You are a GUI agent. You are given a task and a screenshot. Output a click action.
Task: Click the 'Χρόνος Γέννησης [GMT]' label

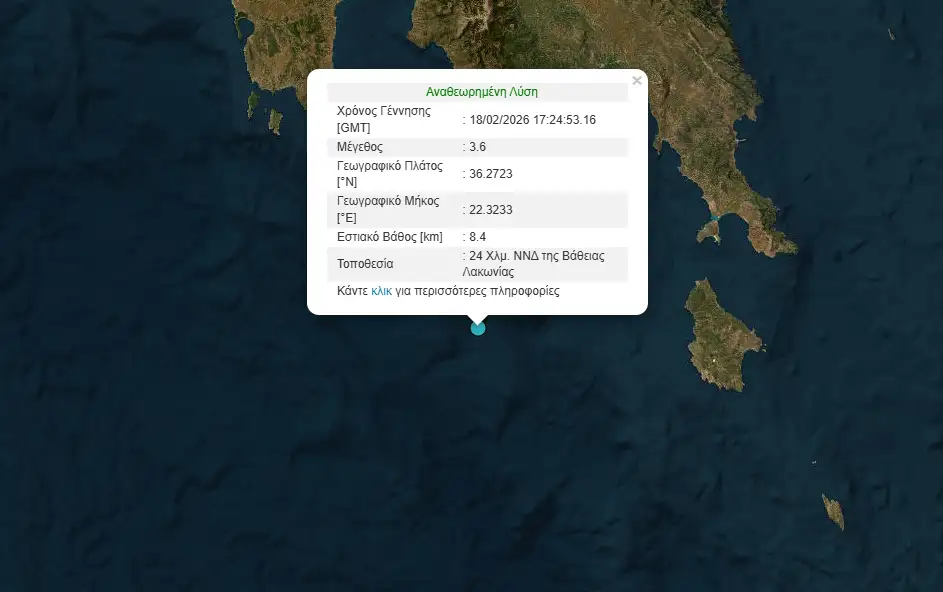(x=384, y=119)
